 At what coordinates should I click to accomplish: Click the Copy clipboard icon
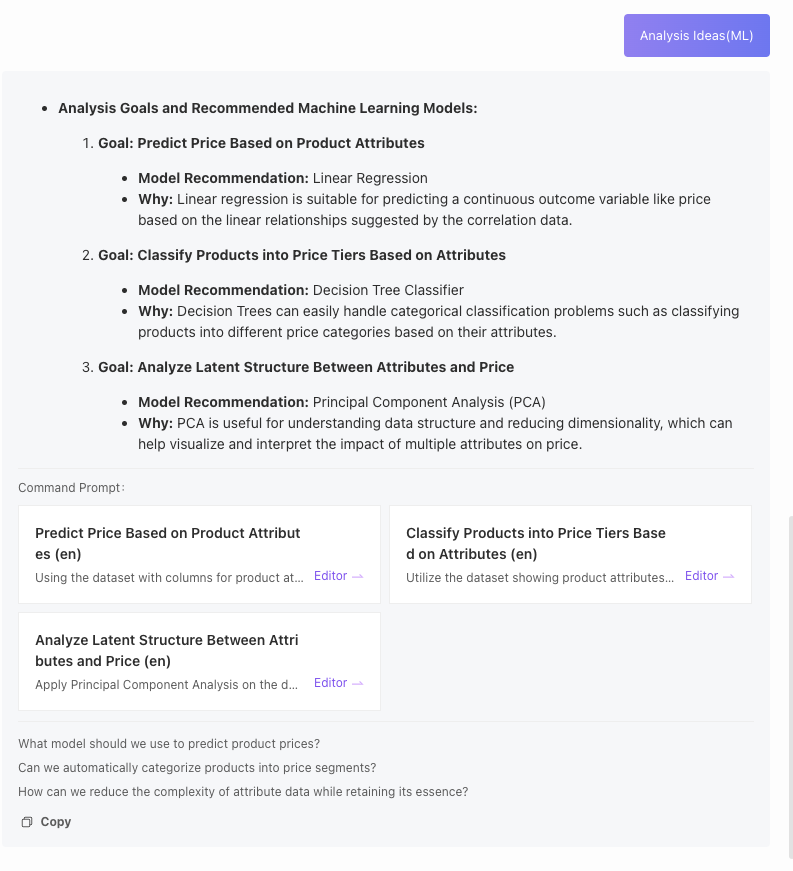(27, 822)
